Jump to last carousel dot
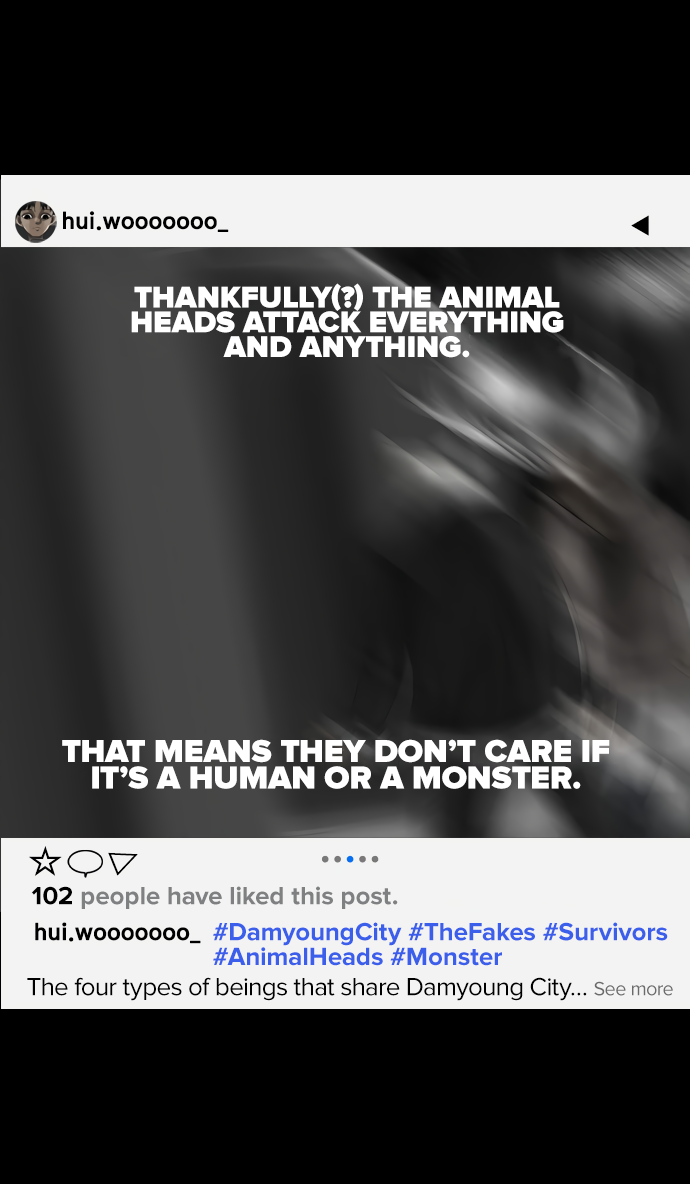Image resolution: width=690 pixels, height=1184 pixels. click(x=374, y=859)
